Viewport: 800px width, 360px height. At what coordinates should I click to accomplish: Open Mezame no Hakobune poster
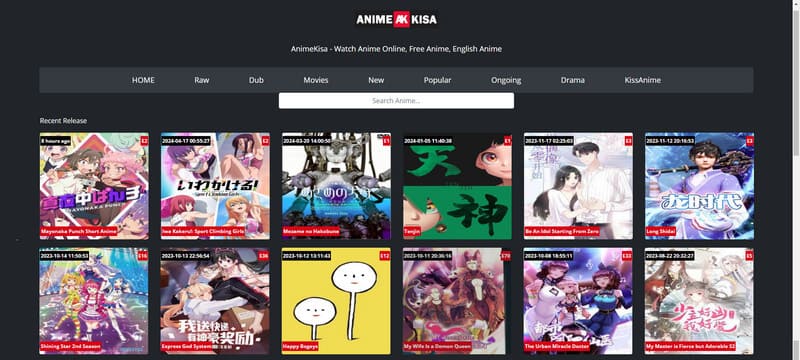[x=336, y=186]
